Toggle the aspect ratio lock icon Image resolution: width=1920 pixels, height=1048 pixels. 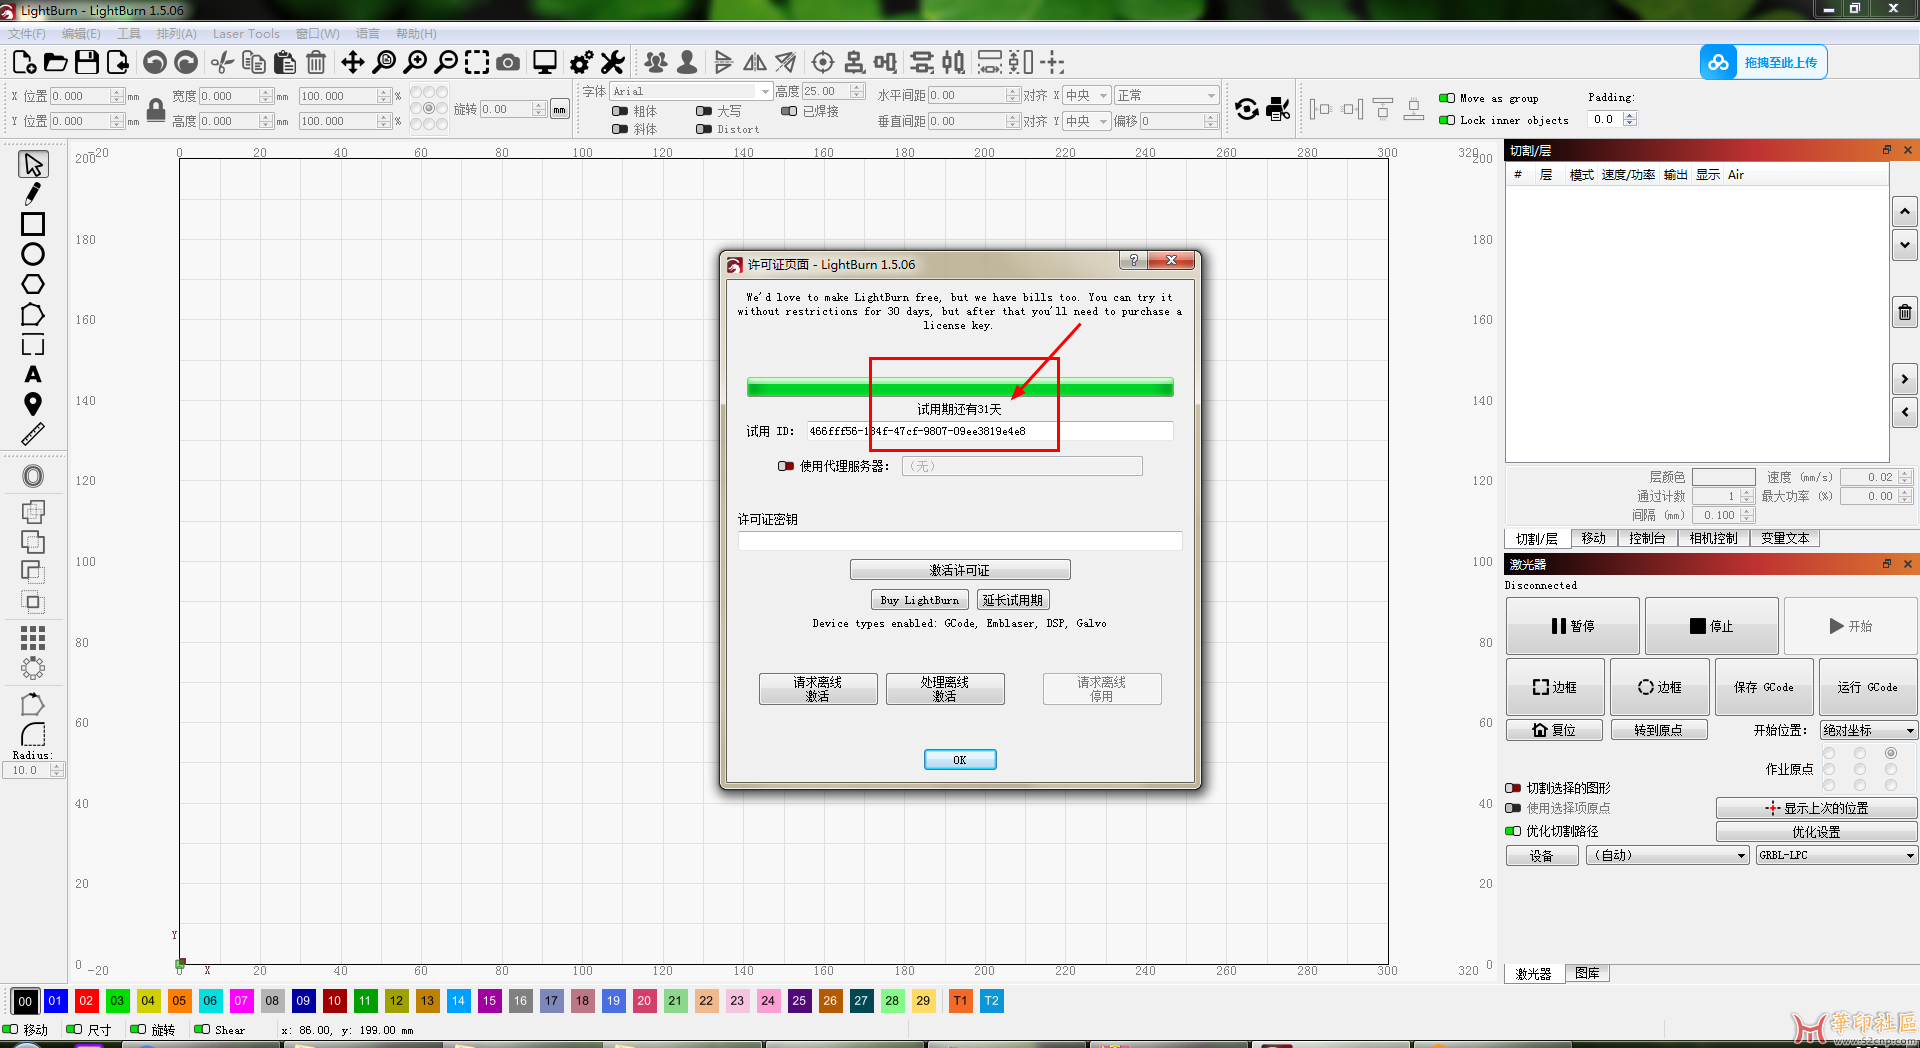156,109
